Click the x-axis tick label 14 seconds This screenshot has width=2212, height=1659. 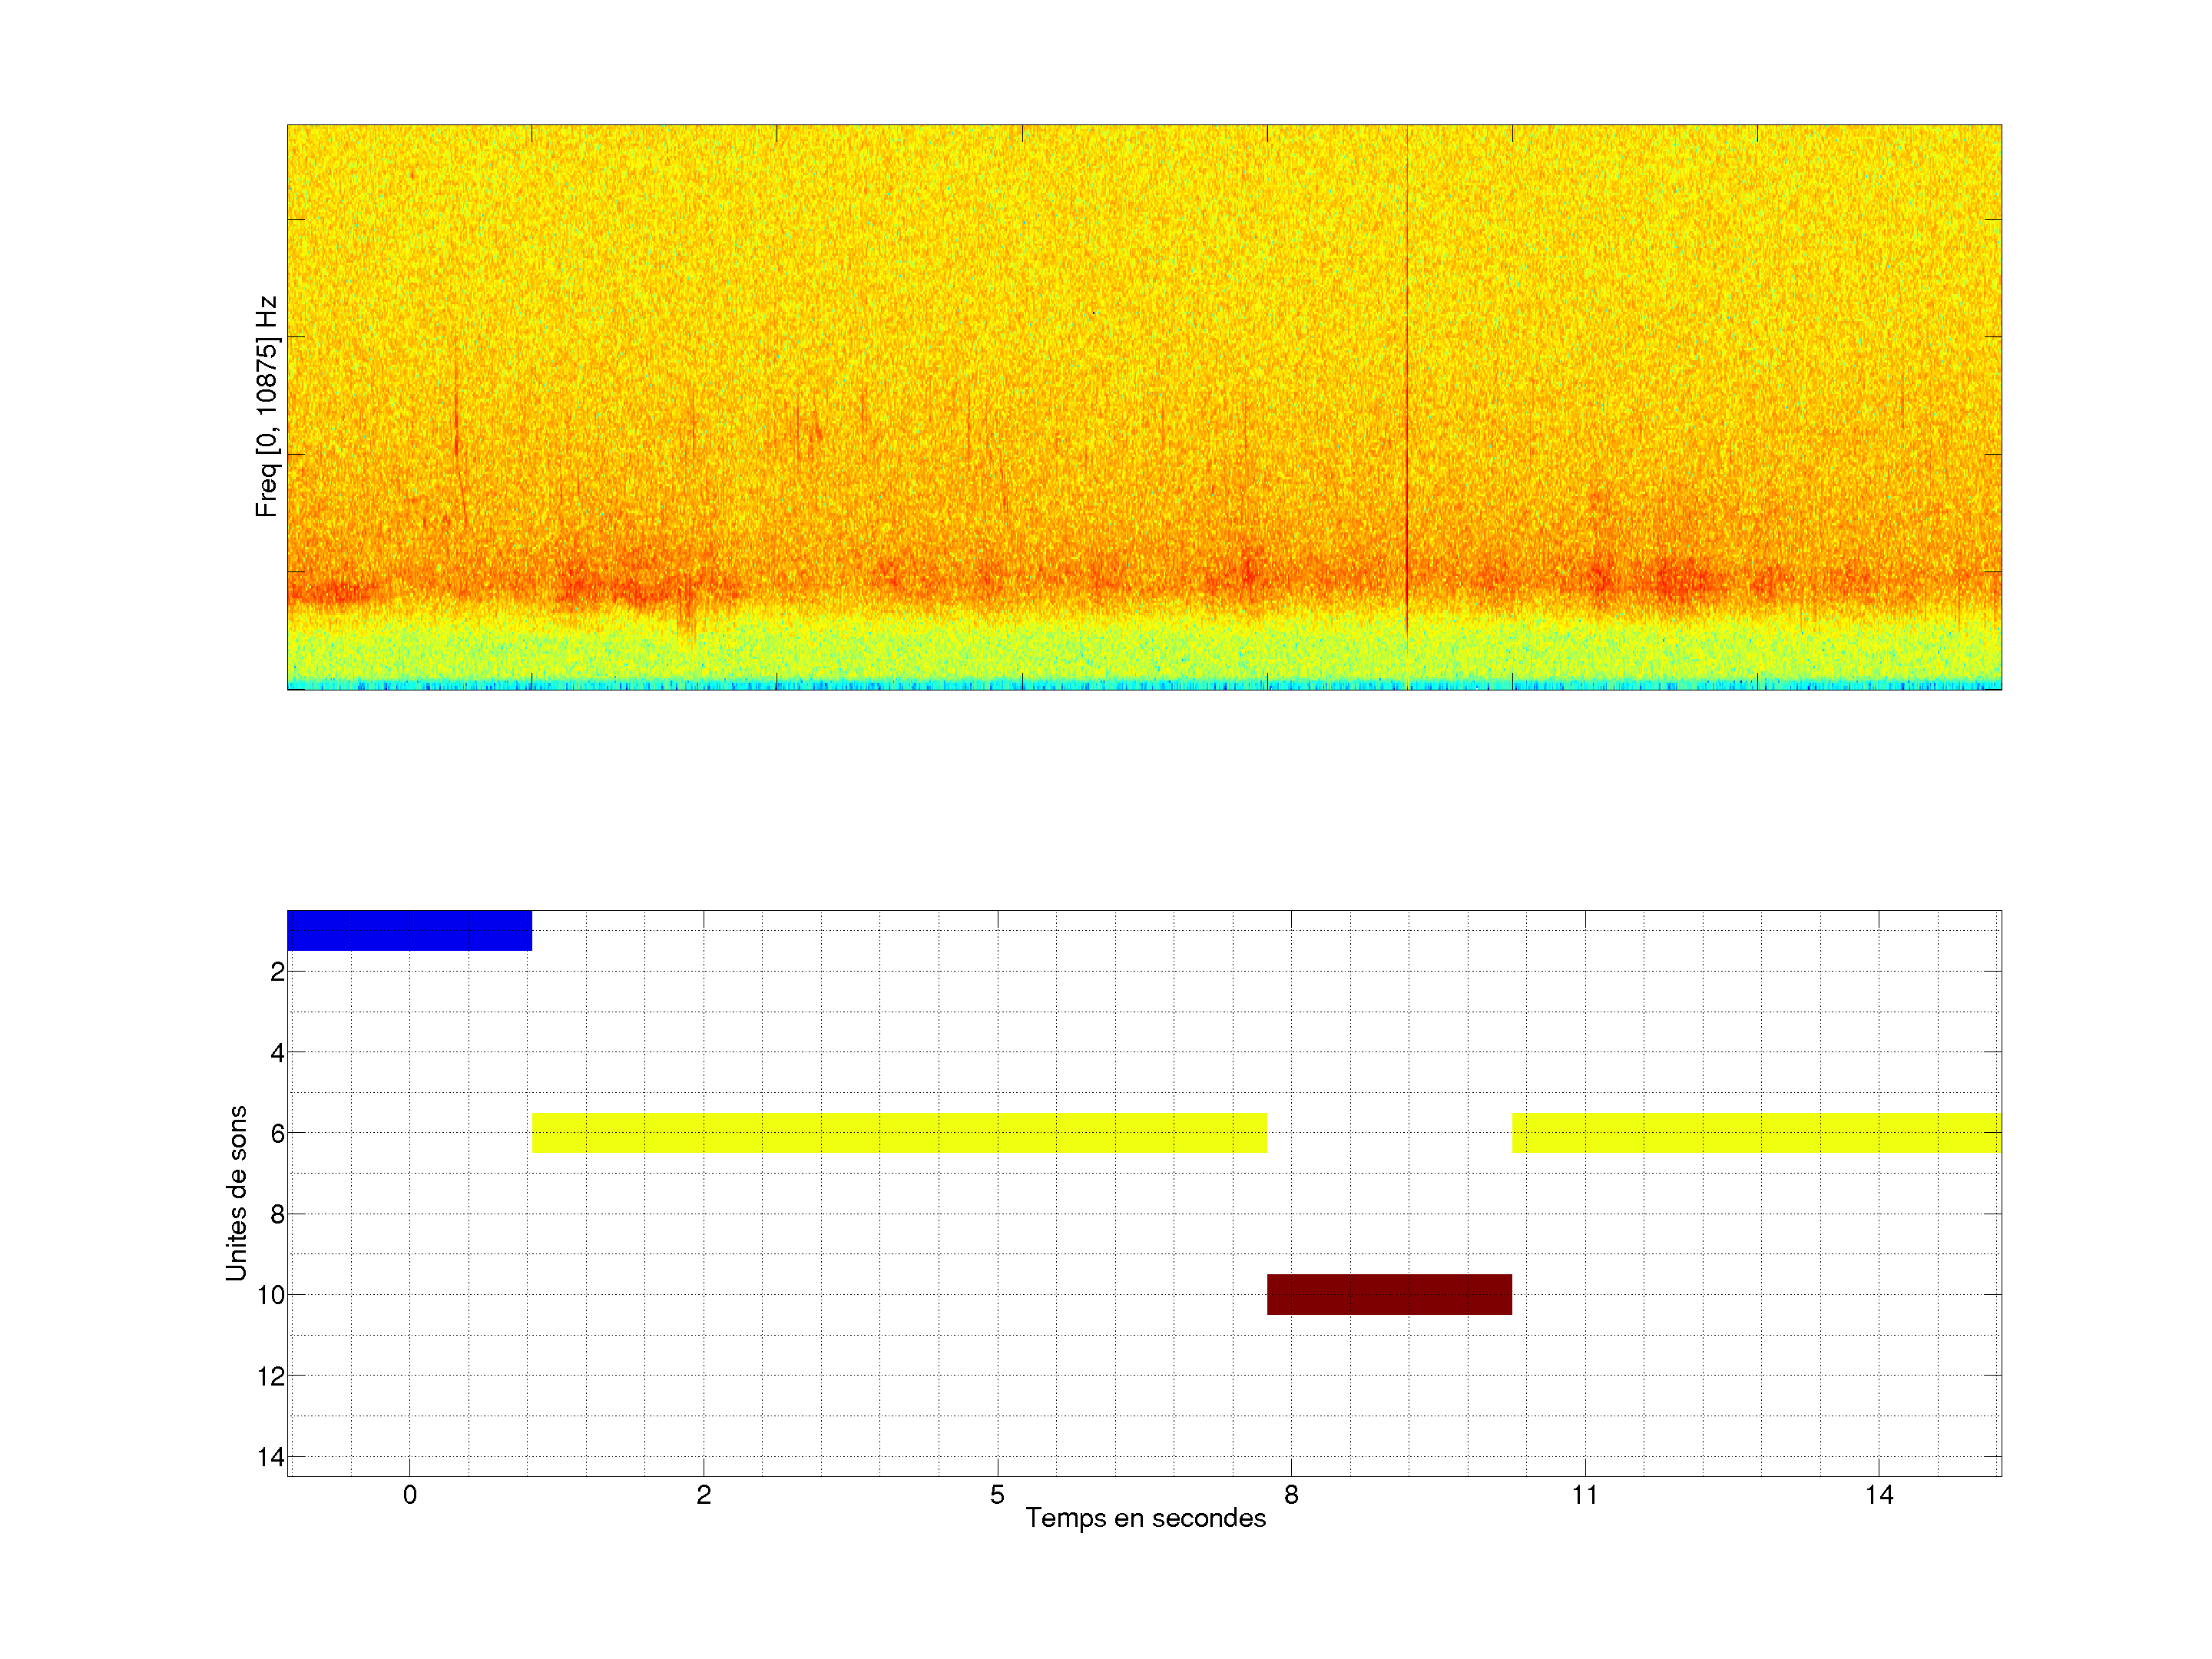[x=1878, y=1495]
